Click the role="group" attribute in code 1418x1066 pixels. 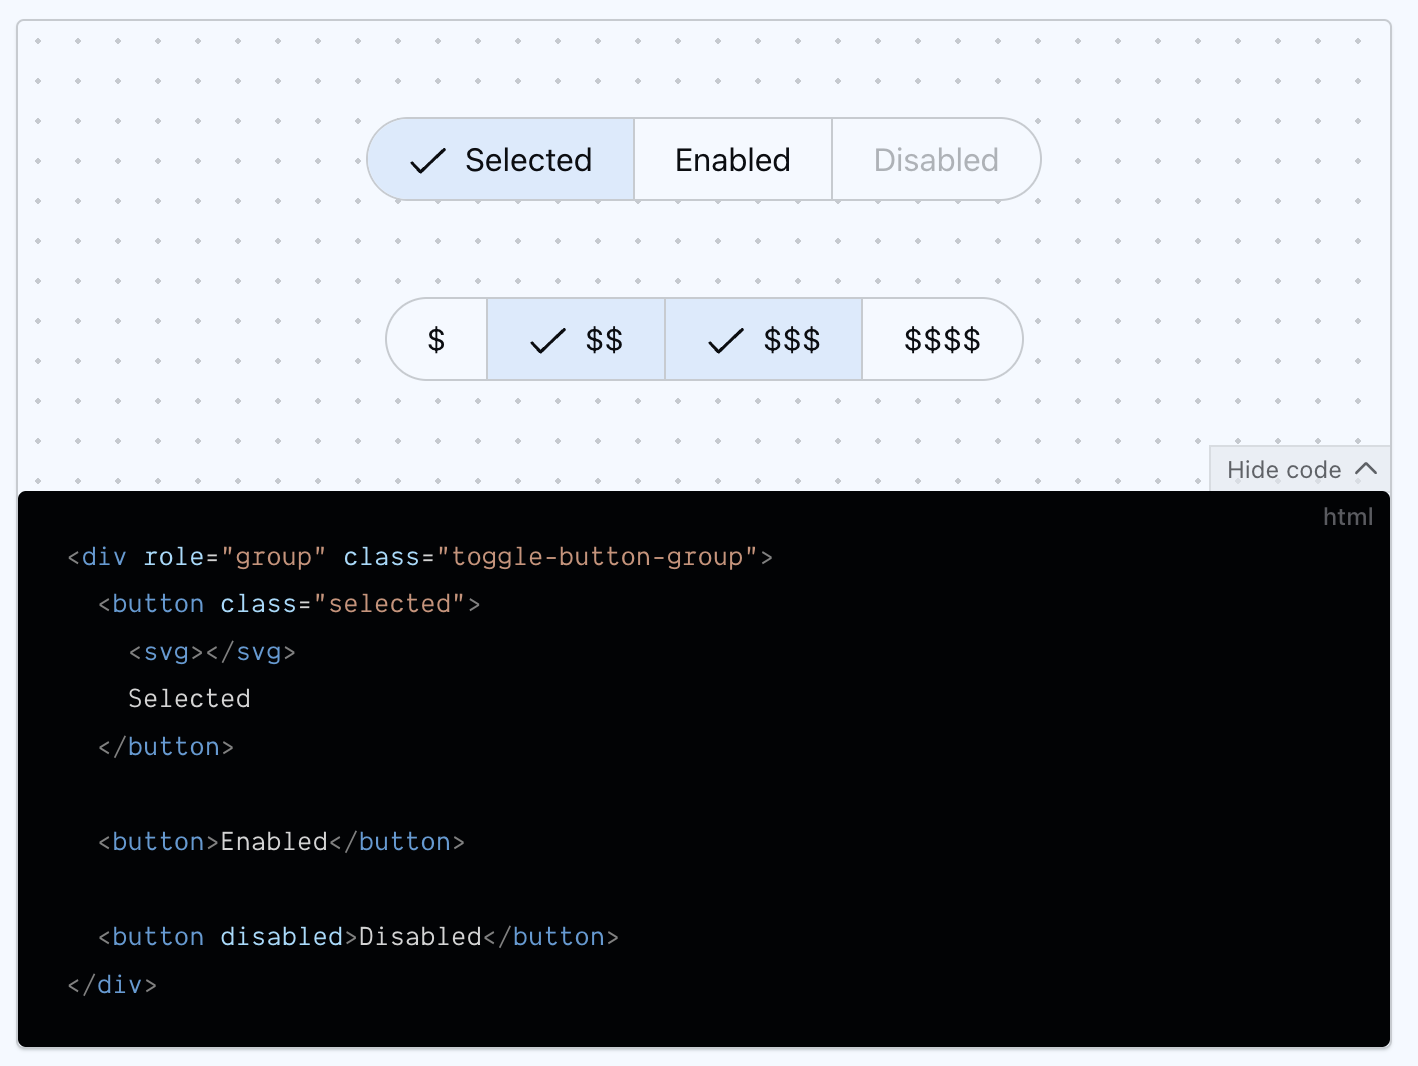point(235,557)
